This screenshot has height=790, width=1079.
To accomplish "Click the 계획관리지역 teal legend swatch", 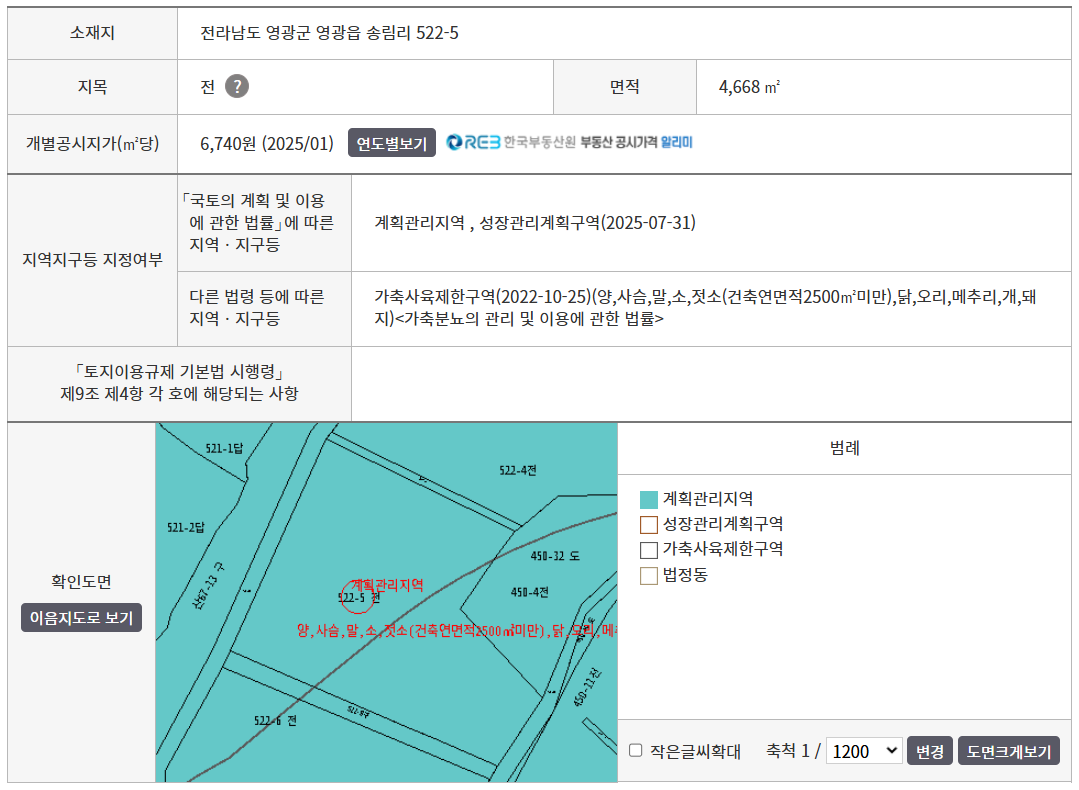I will [x=649, y=499].
